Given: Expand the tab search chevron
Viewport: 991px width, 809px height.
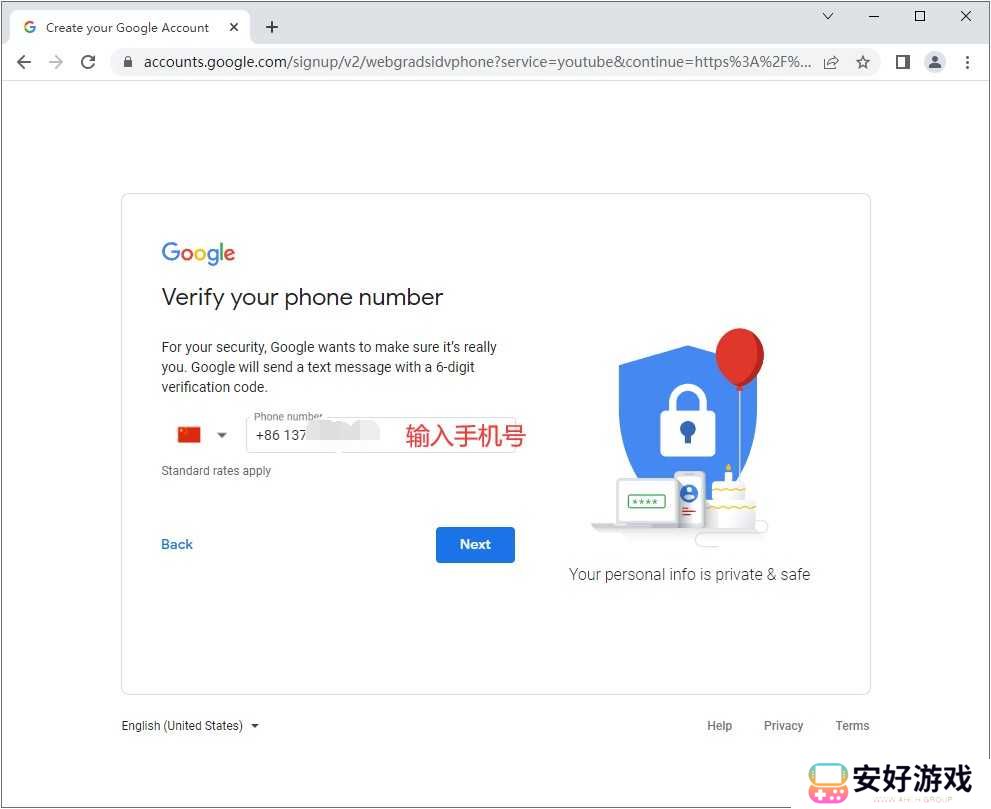Looking at the screenshot, I should pyautogui.click(x=828, y=16).
